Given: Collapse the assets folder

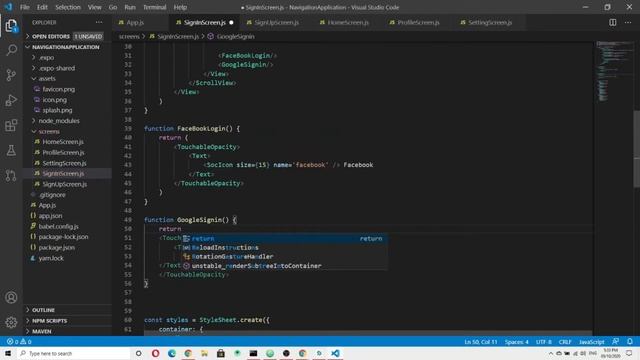Looking at the screenshot, I should [x=47, y=78].
